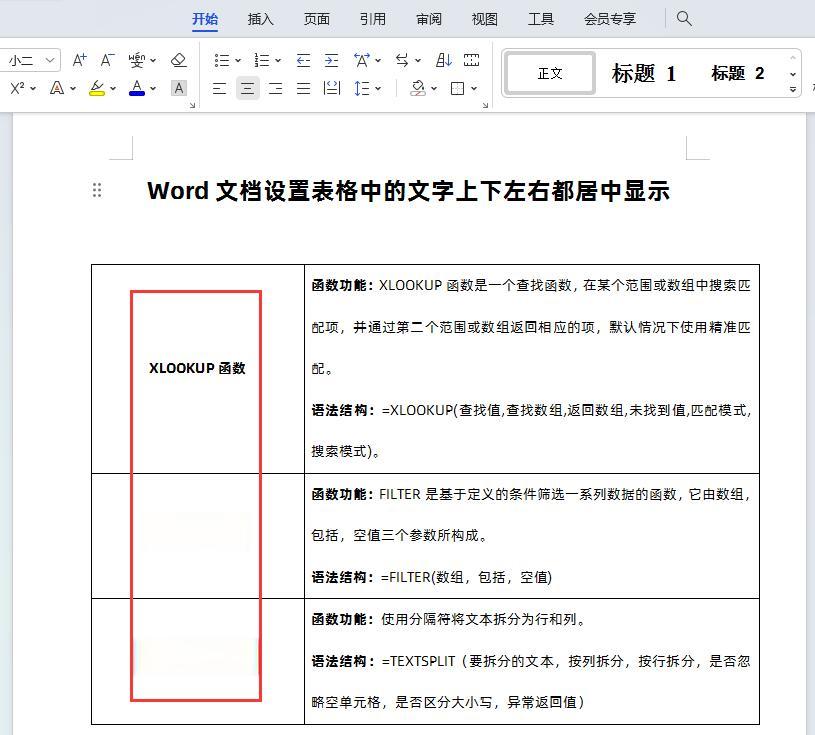Click the decrease indent icon
This screenshot has height=735, width=815.
pos(304,60)
